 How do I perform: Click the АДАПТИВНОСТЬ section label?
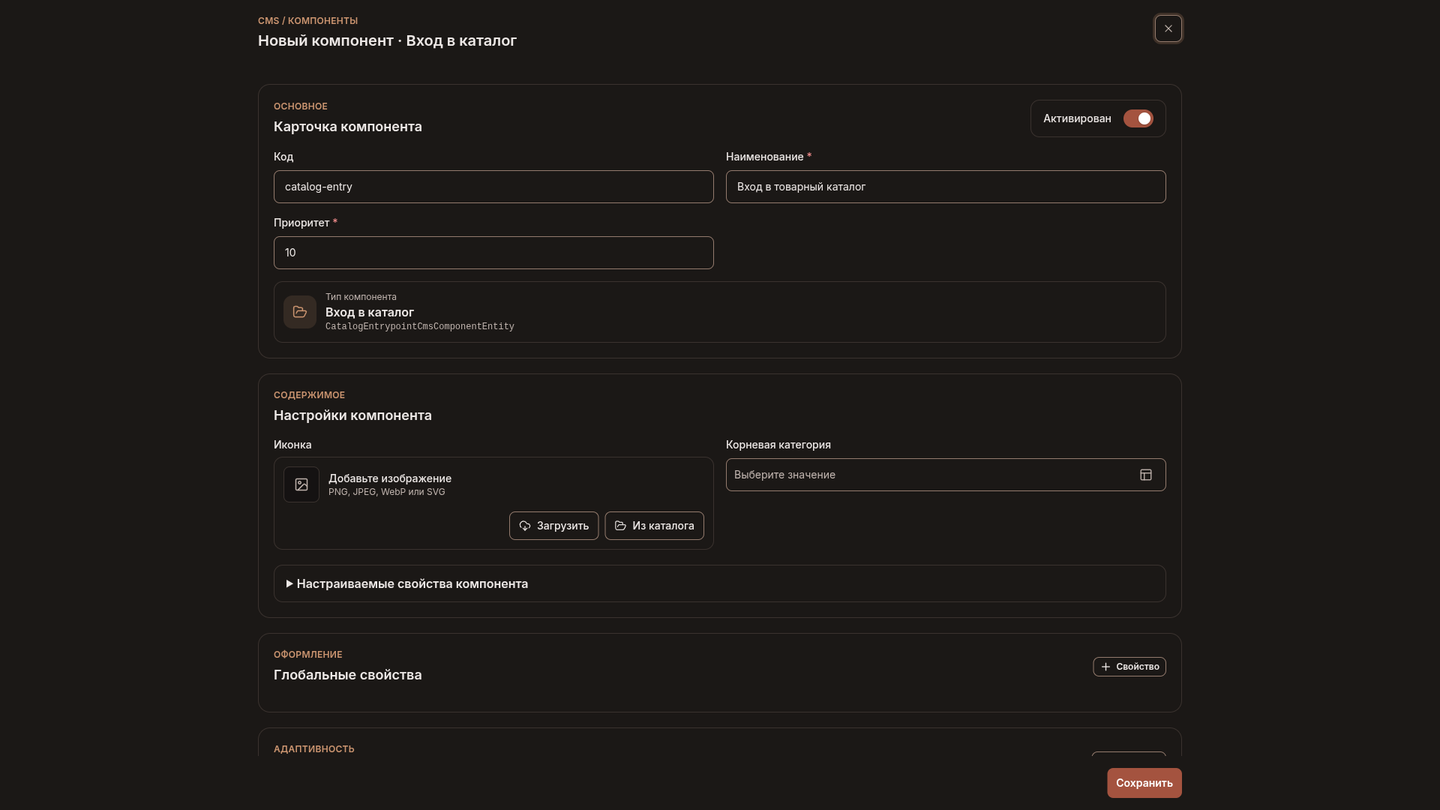pos(314,749)
